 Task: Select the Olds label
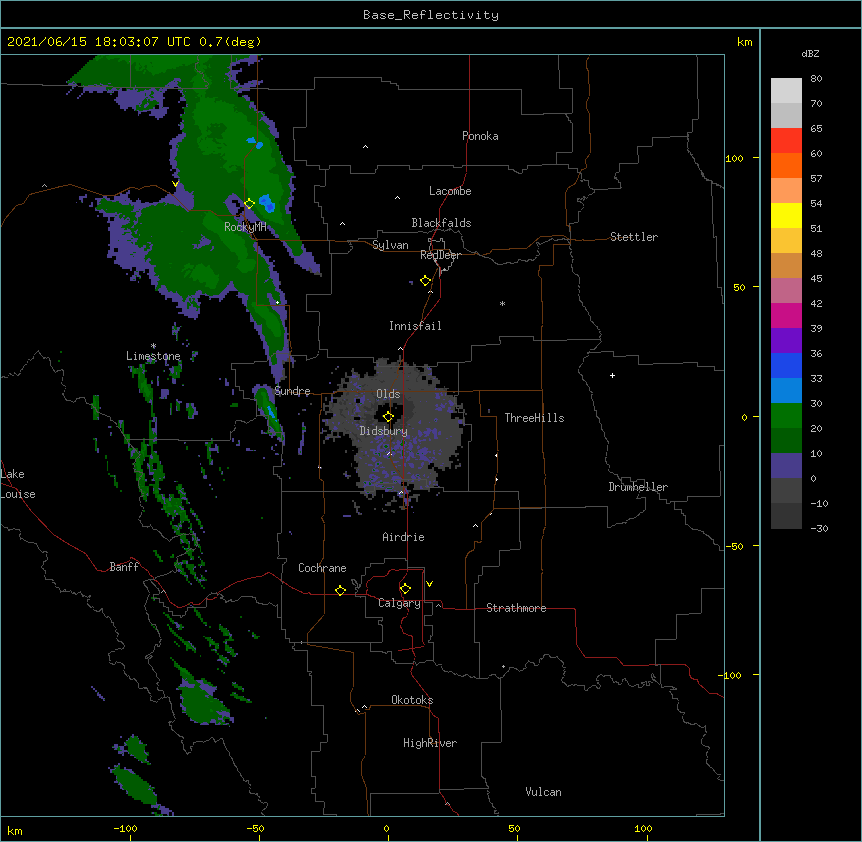point(388,394)
